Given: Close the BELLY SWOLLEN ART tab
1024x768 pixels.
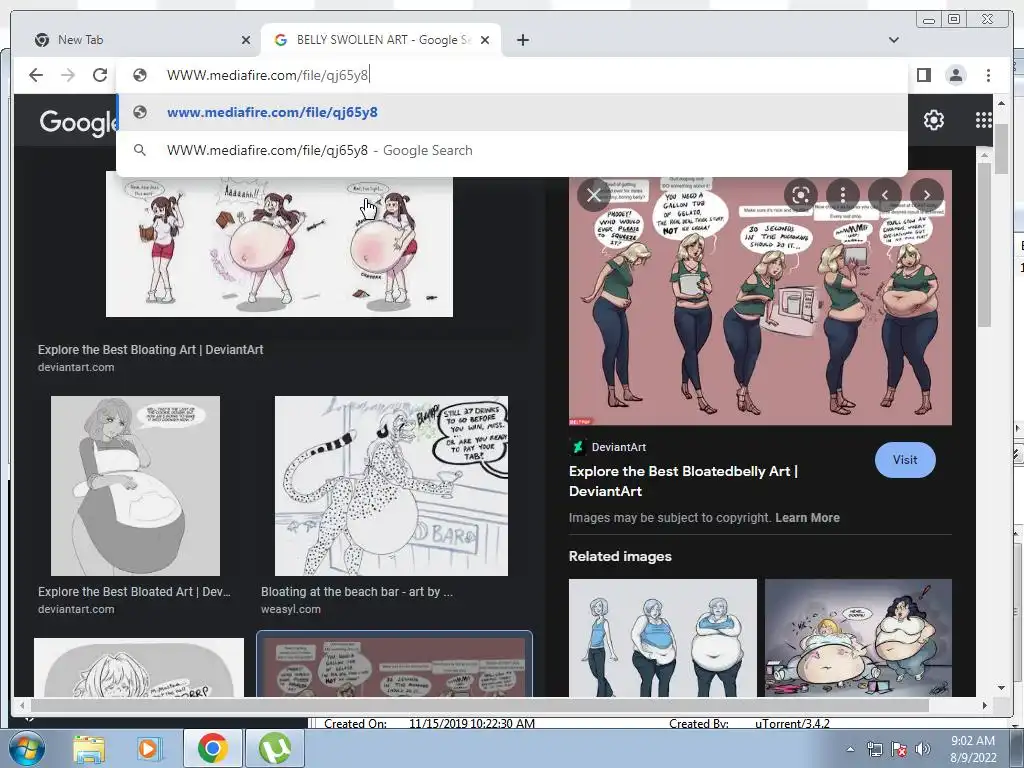Looking at the screenshot, I should click(485, 40).
